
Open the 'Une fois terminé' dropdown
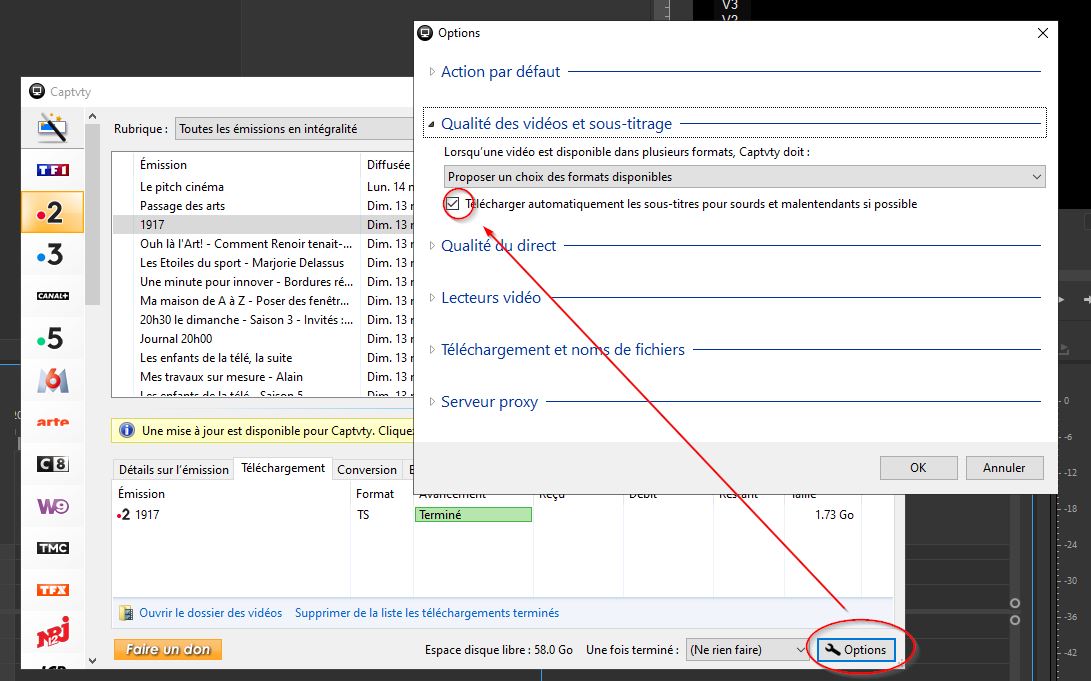746,650
